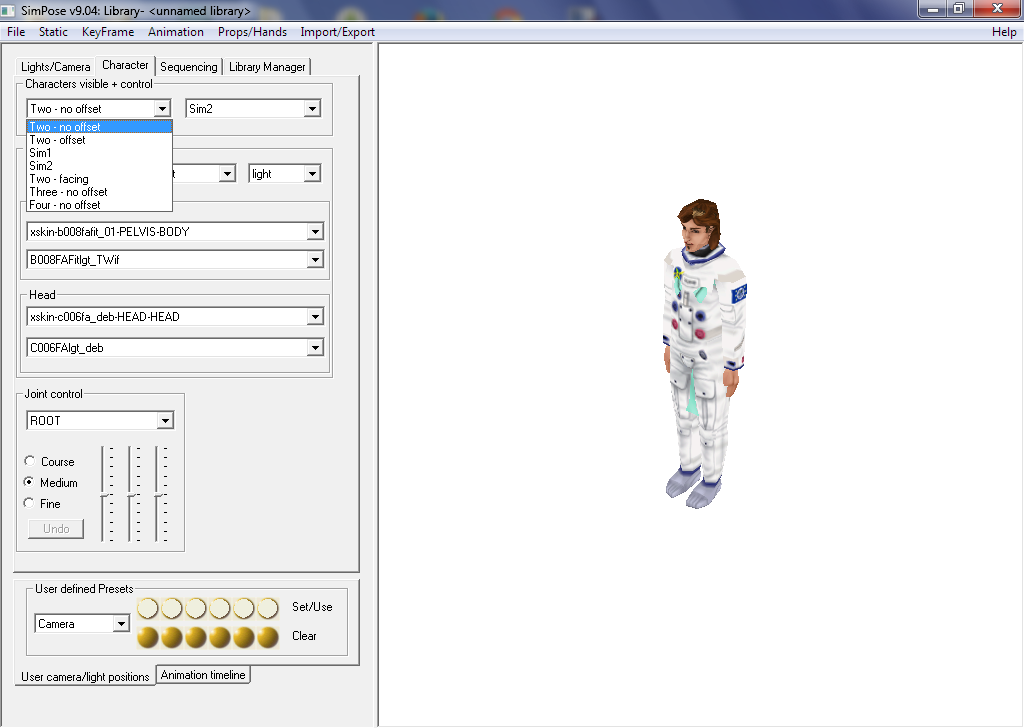The image size is (1024, 728).
Task: Enable the Fine adjustment option
Action: [x=30, y=504]
